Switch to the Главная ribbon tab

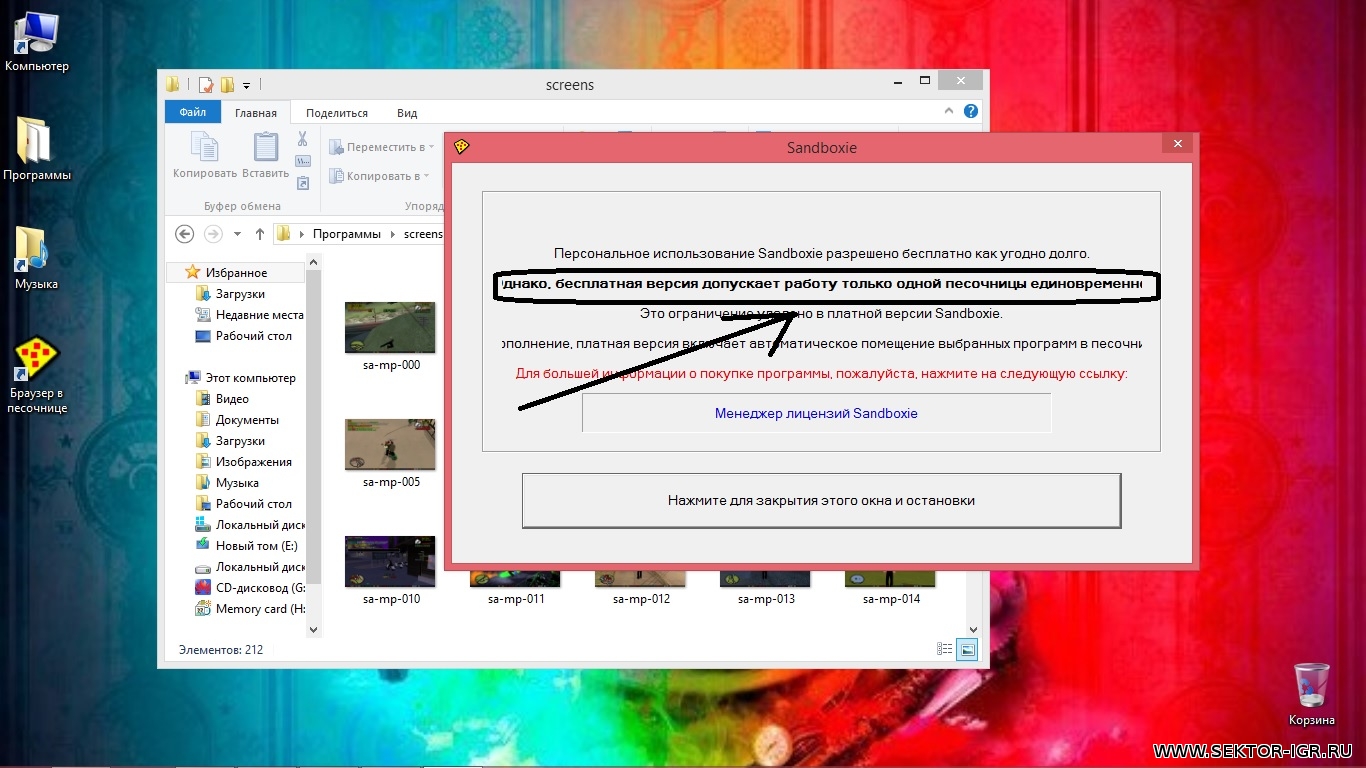256,113
